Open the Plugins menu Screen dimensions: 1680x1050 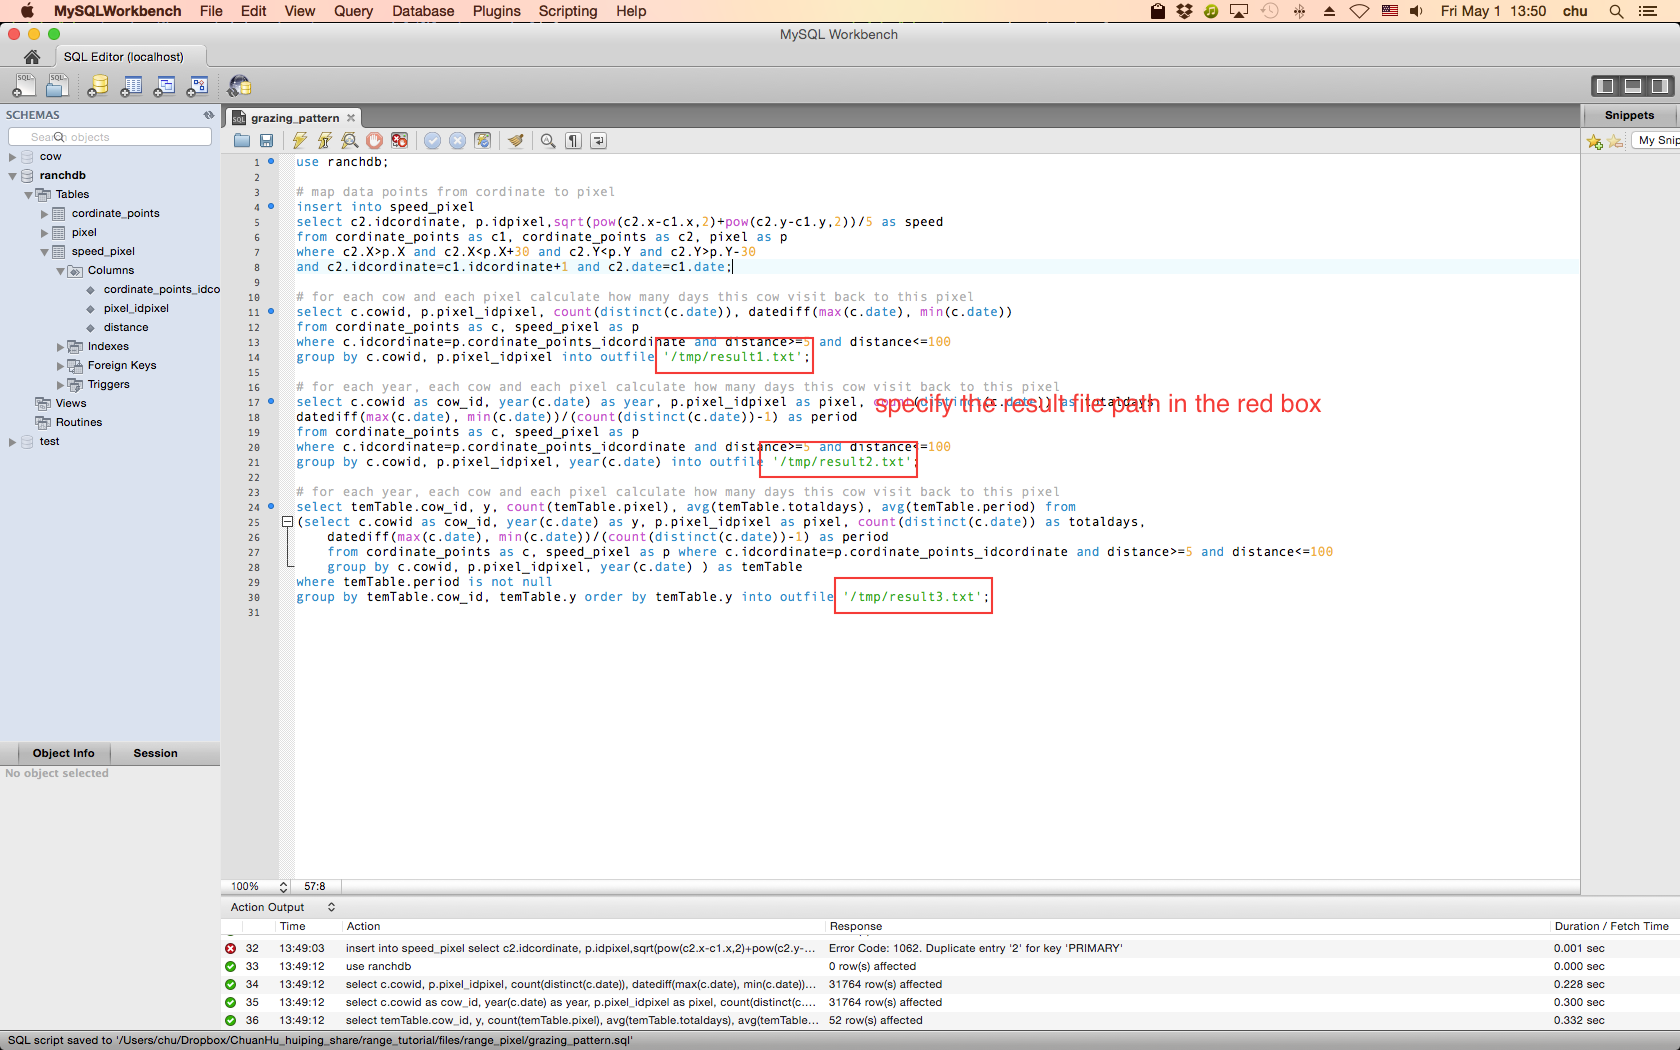(497, 11)
